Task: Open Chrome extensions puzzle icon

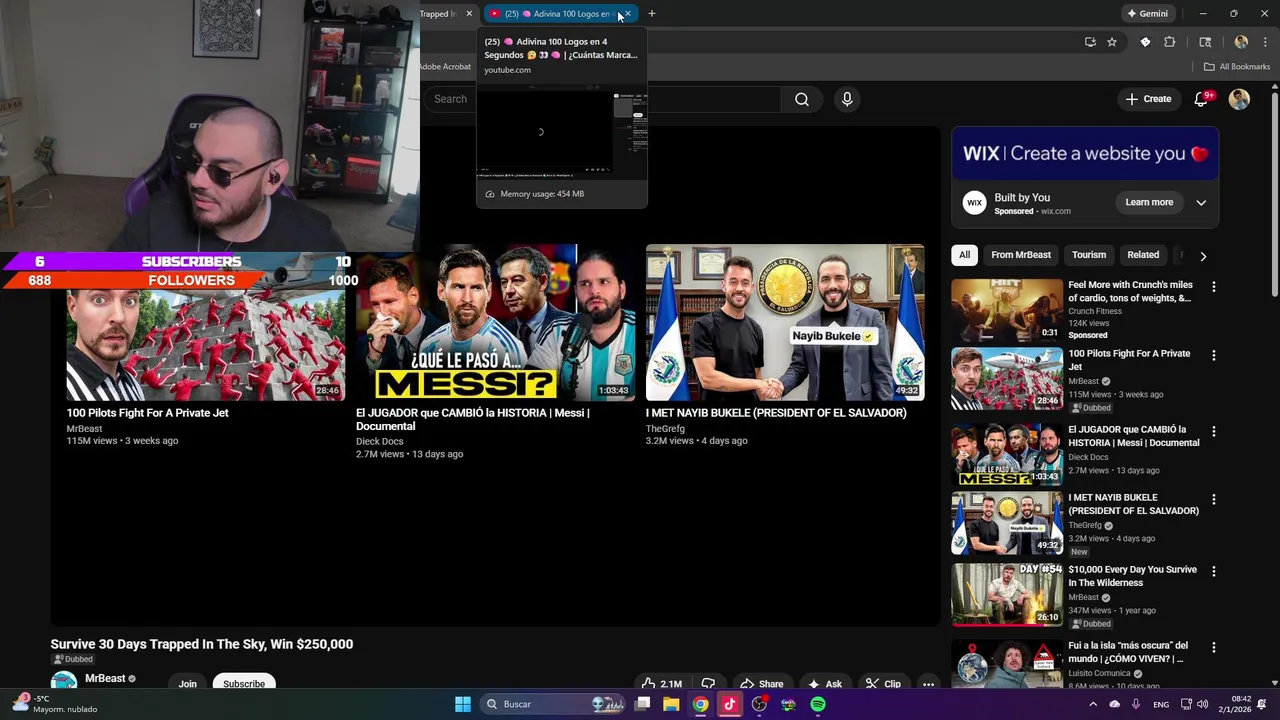Action: [1170, 42]
